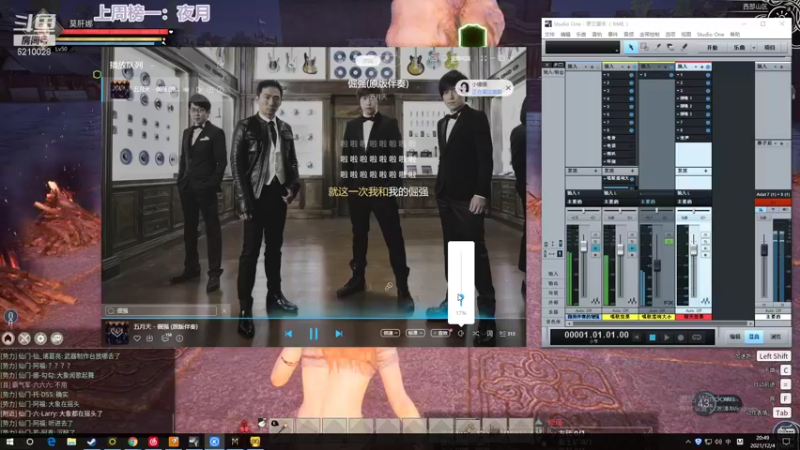Click the volume speaker icon in music player
The image size is (800, 450).
[461, 333]
